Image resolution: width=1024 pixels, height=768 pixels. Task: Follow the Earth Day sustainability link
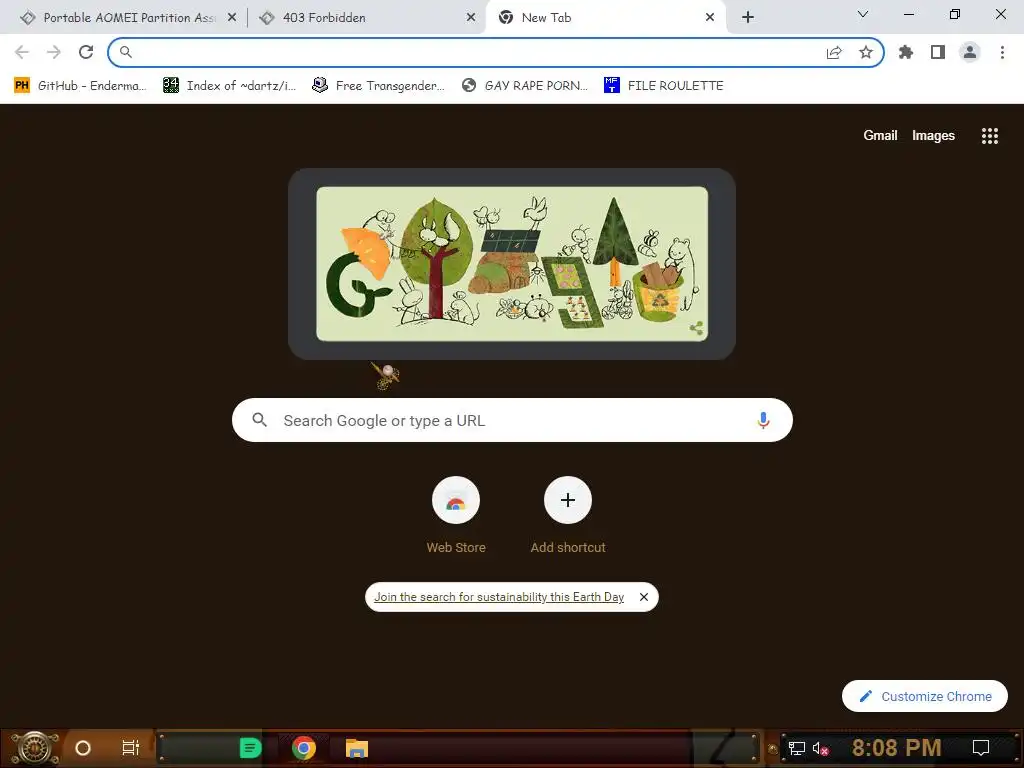[x=499, y=597]
